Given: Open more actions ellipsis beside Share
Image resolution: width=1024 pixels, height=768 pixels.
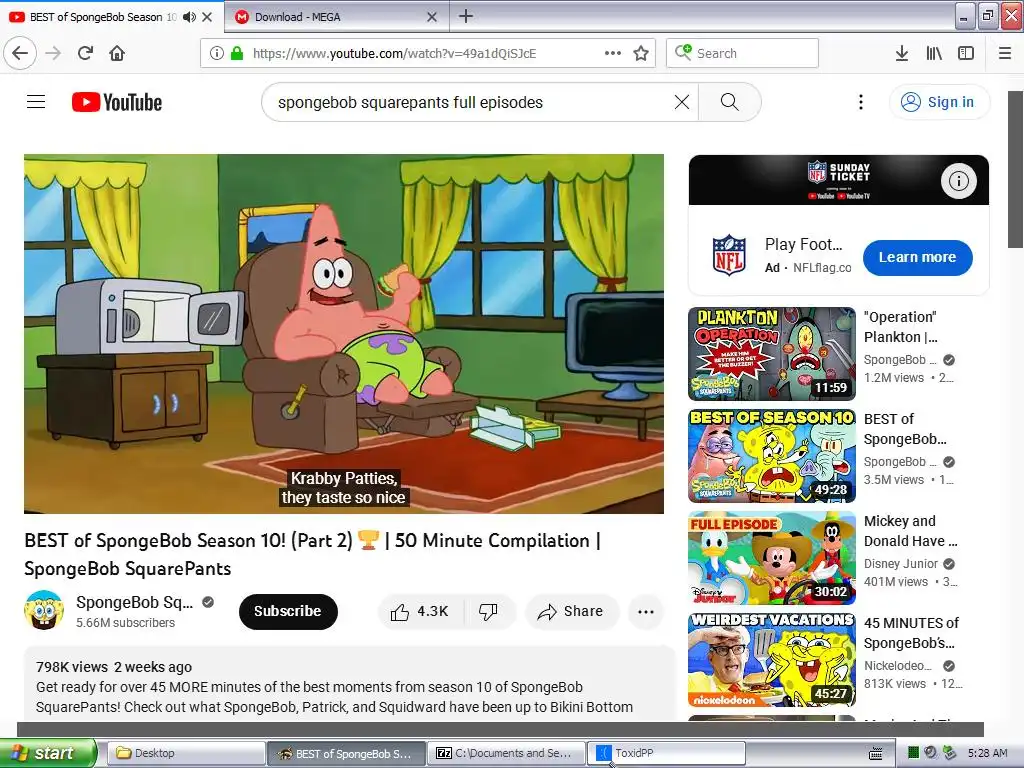Looking at the screenshot, I should pyautogui.click(x=646, y=611).
